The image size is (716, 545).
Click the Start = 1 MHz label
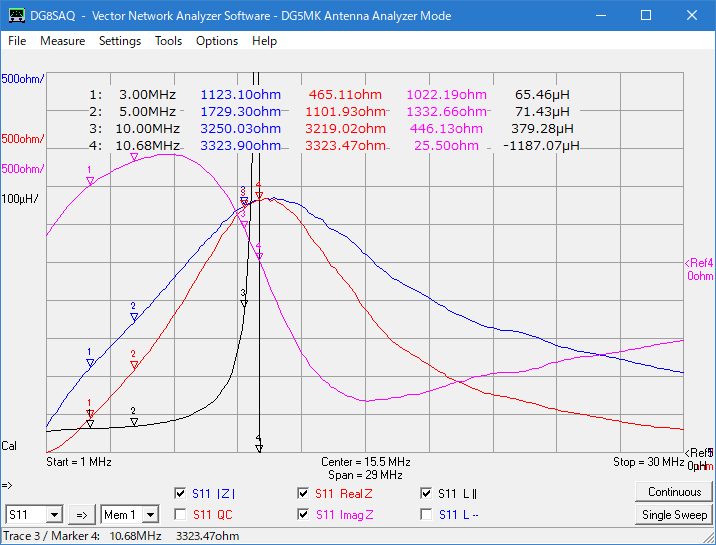tap(79, 462)
